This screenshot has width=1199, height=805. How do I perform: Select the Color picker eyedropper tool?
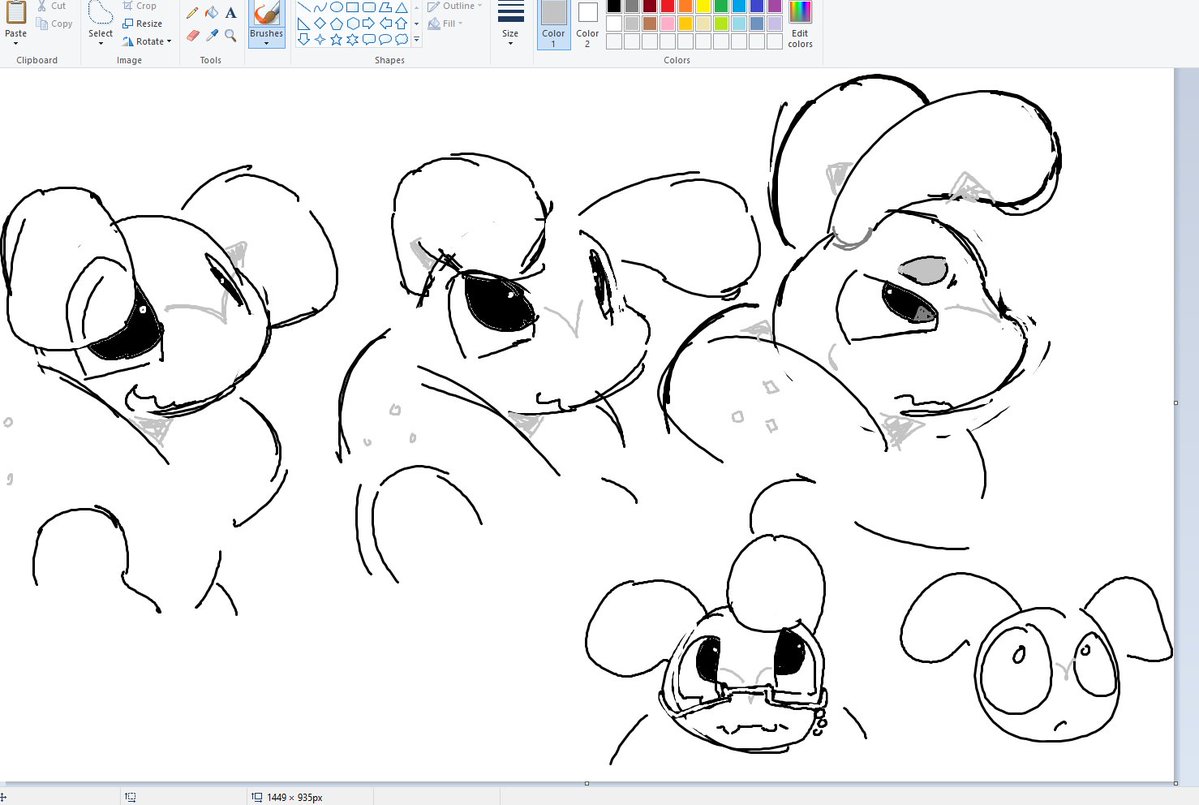tap(212, 35)
